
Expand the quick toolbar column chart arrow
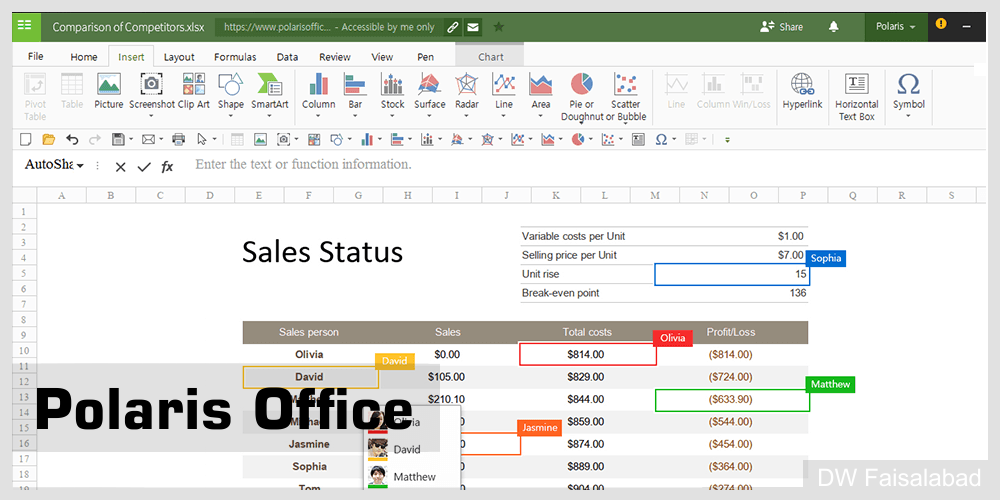coord(380,139)
